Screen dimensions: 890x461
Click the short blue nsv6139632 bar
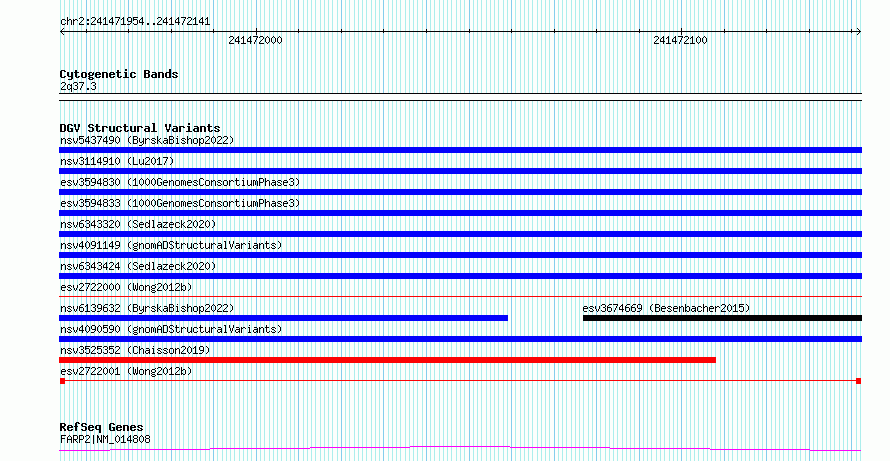(284, 318)
